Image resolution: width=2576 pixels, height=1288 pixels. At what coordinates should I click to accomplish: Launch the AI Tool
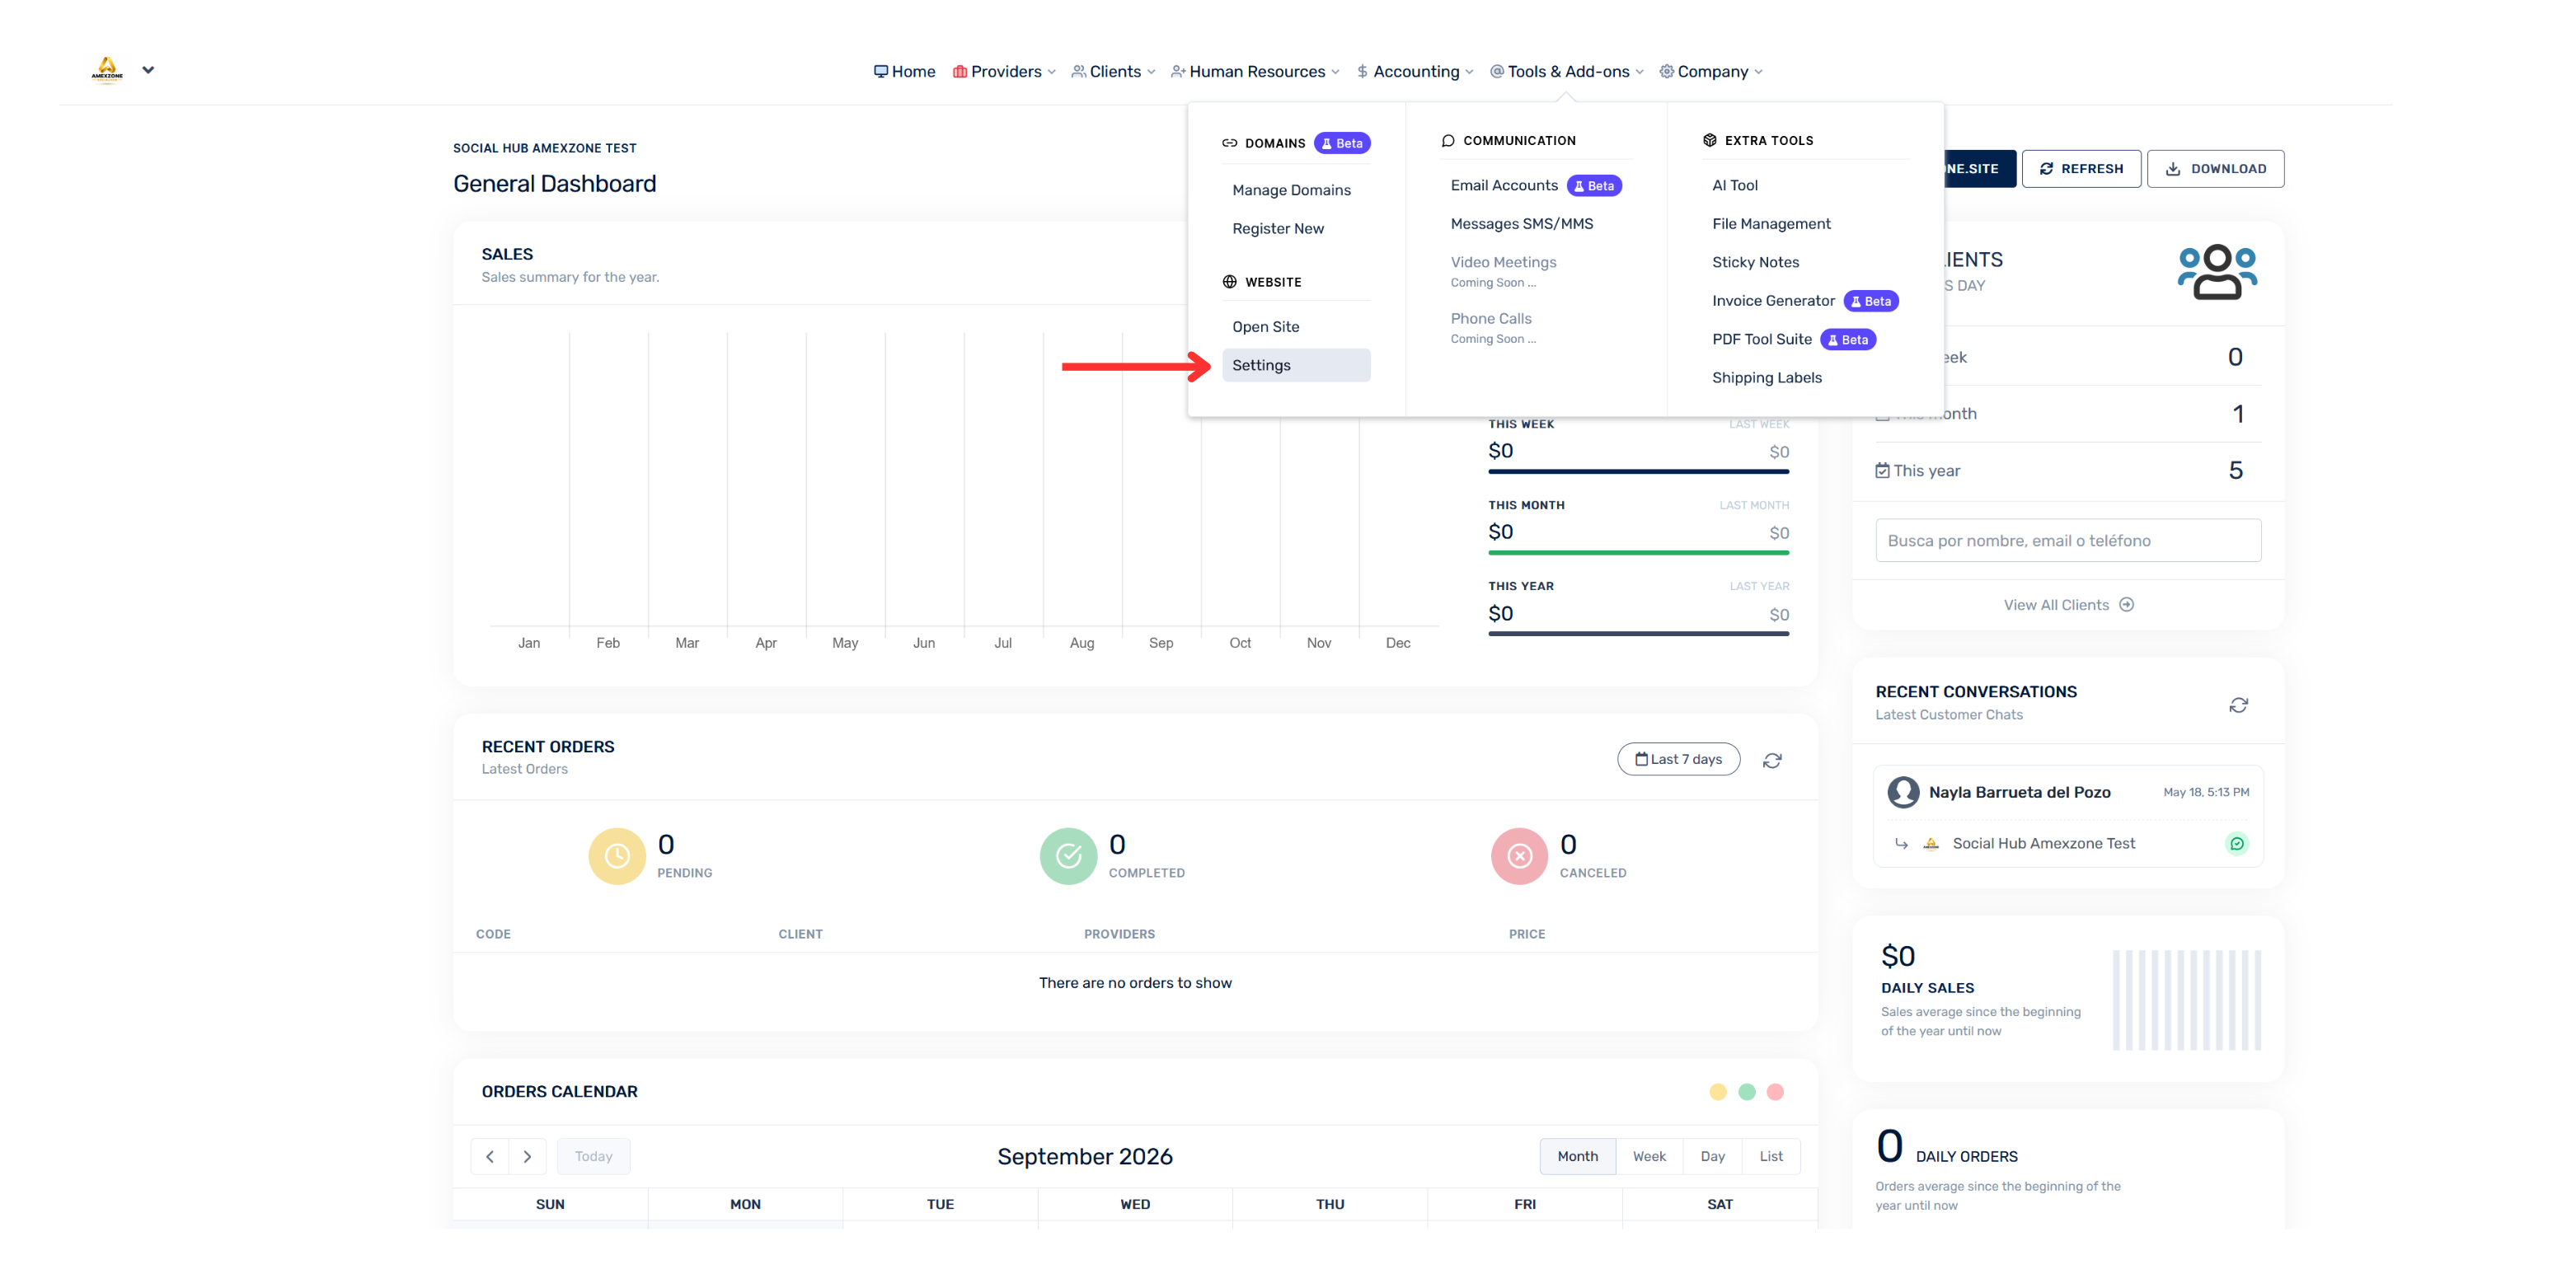(1735, 186)
